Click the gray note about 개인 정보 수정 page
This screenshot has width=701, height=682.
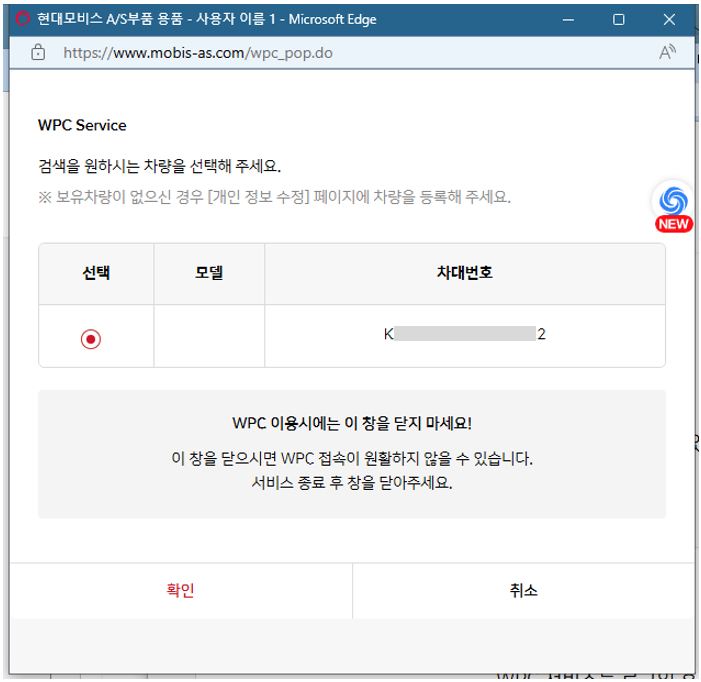tap(274, 197)
